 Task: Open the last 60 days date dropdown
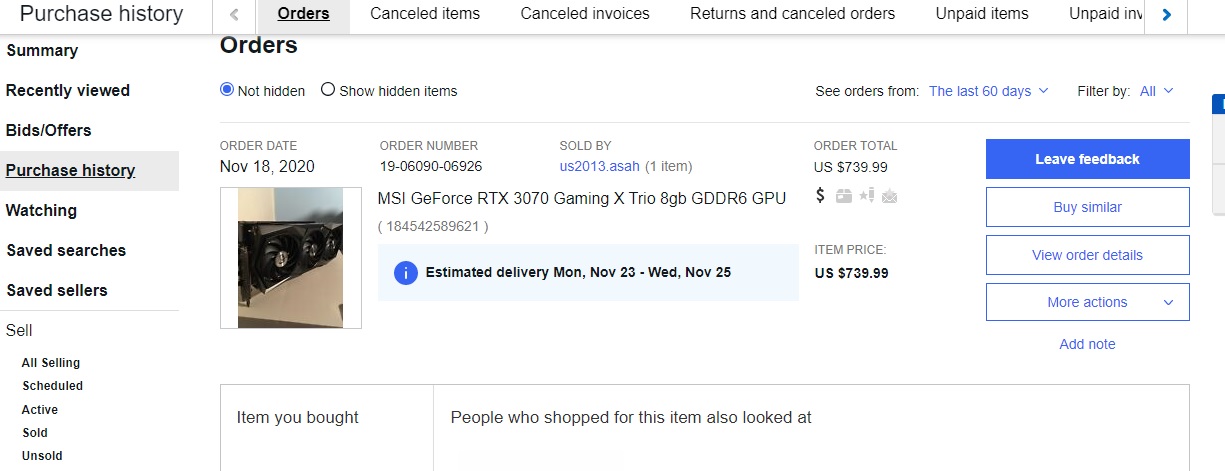pos(989,91)
